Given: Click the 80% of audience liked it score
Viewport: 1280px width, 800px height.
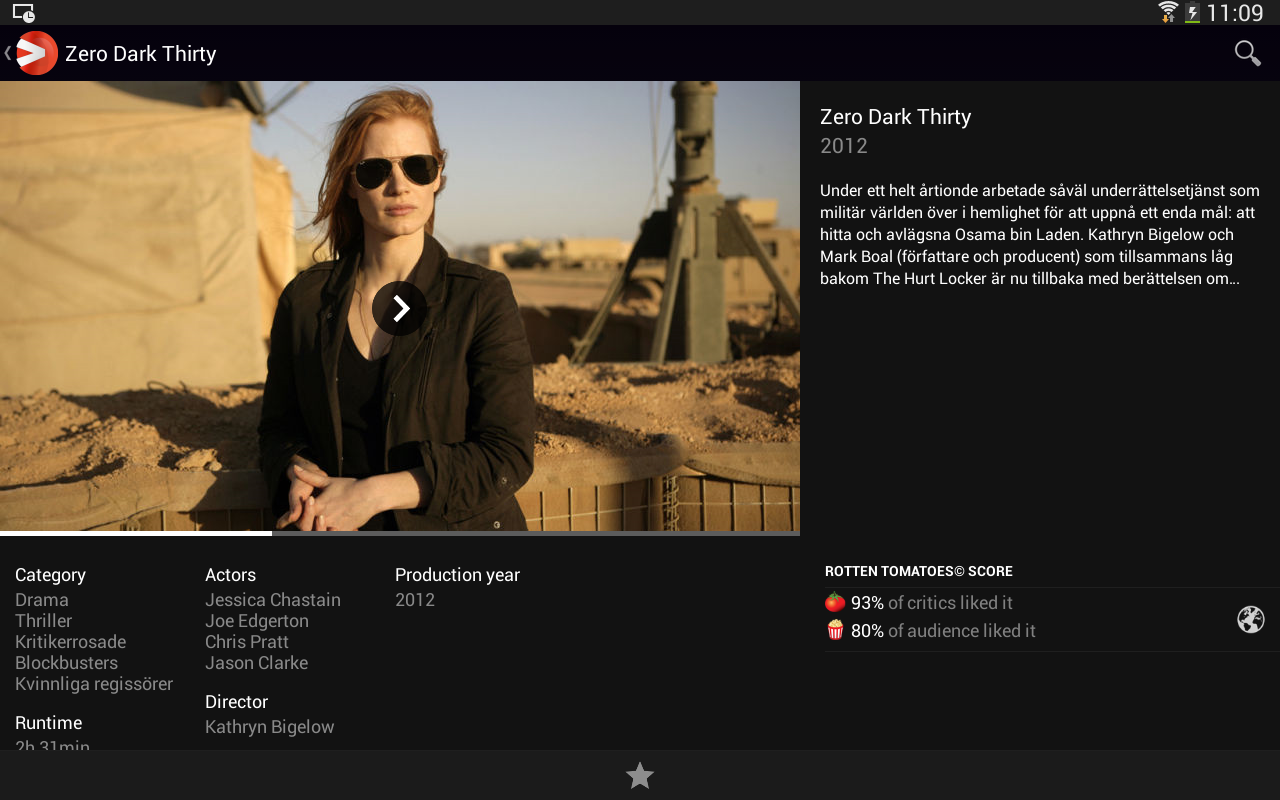Looking at the screenshot, I should click(943, 631).
